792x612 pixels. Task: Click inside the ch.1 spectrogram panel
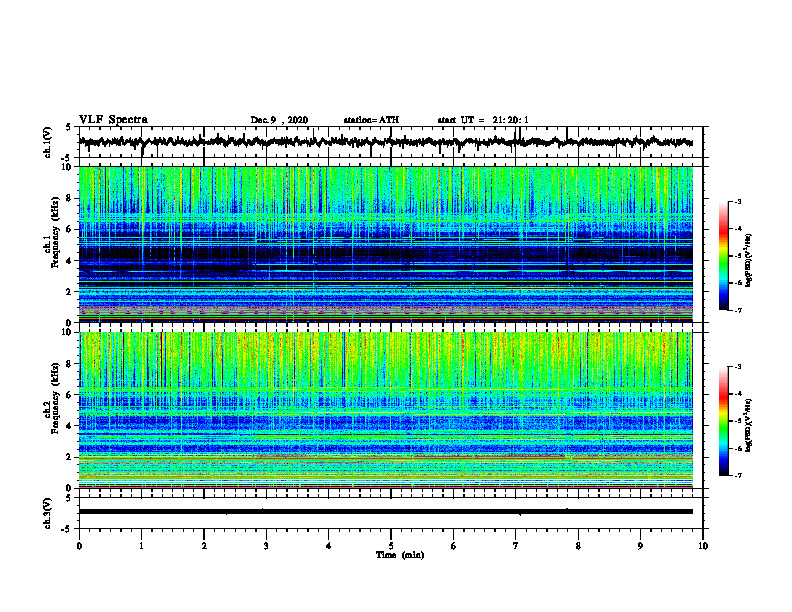point(386,244)
